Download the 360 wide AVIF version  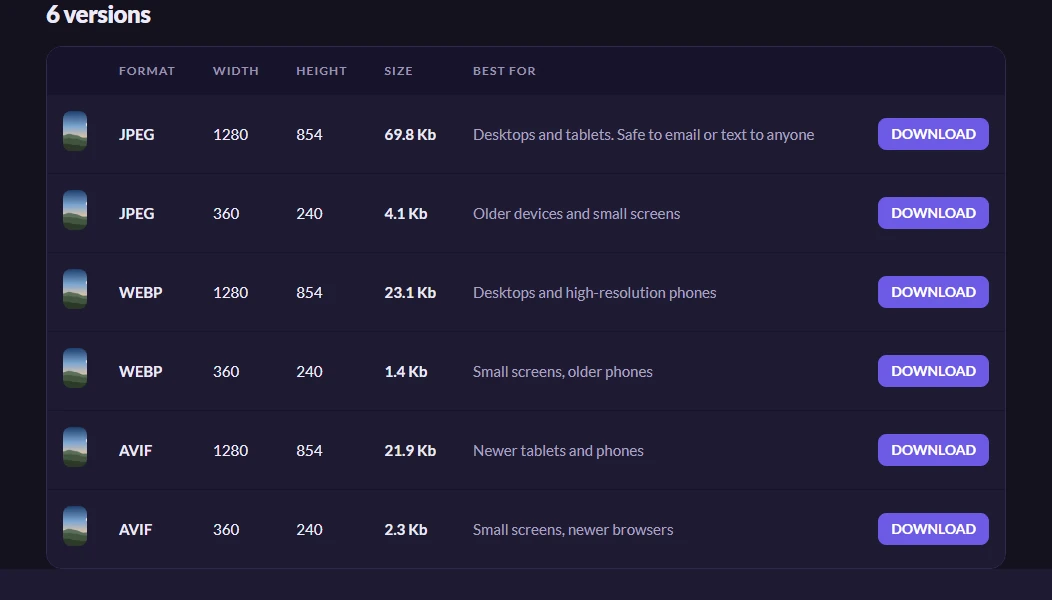(933, 529)
